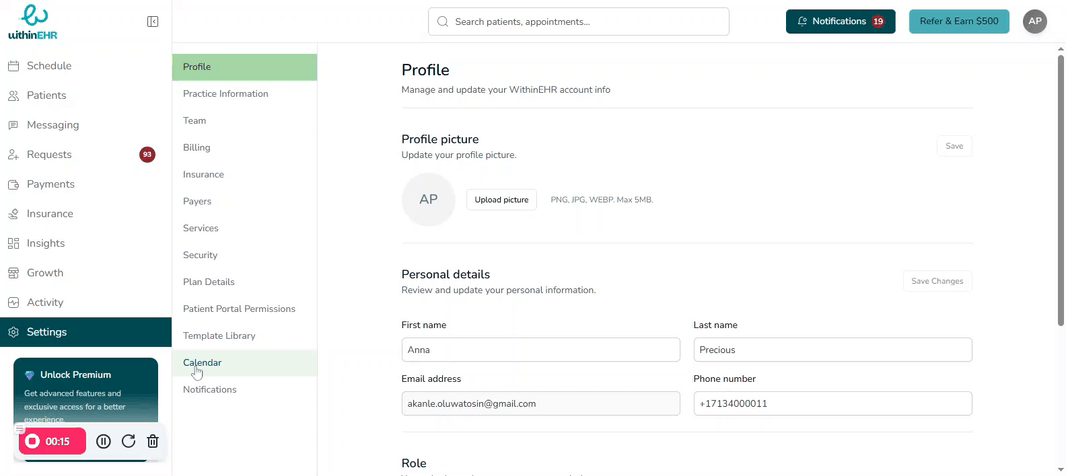
Task: Pause the screen recording
Action: (104, 441)
